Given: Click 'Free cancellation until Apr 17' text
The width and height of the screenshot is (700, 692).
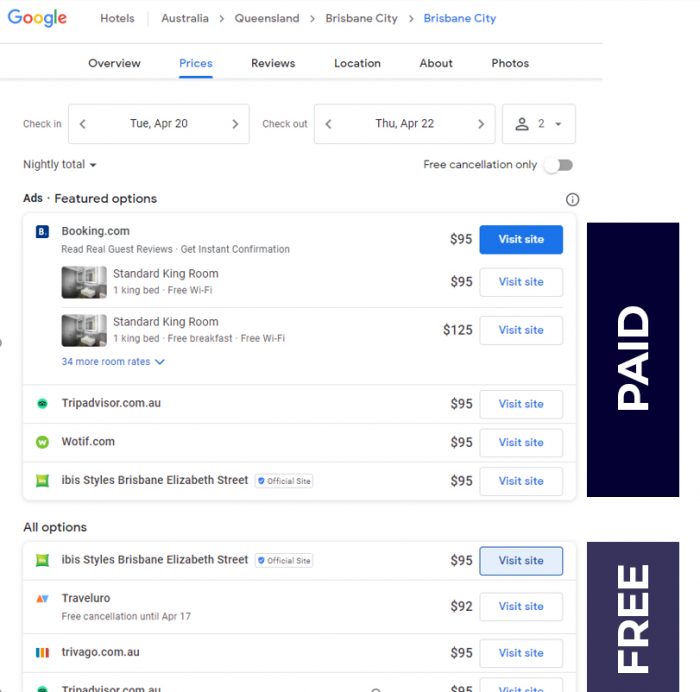Looking at the screenshot, I should (x=126, y=617).
